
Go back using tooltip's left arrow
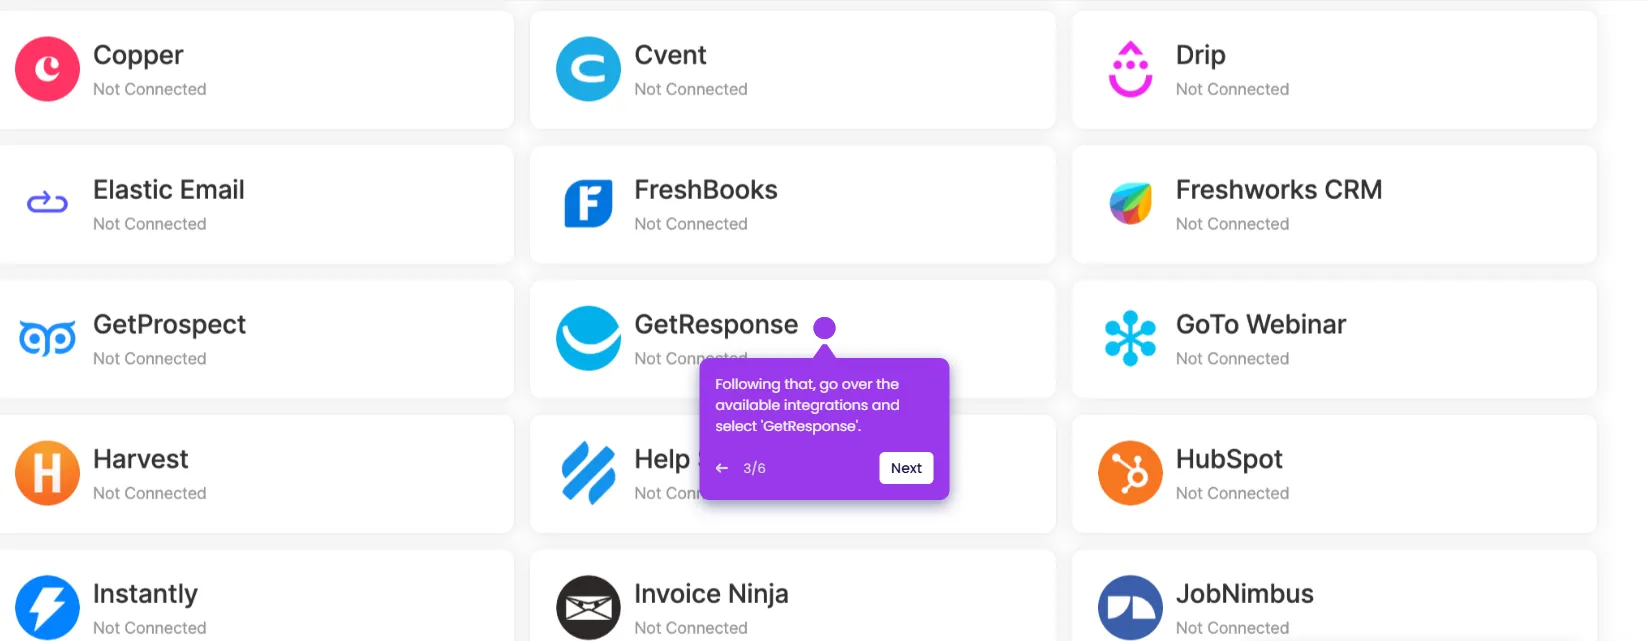coord(722,468)
